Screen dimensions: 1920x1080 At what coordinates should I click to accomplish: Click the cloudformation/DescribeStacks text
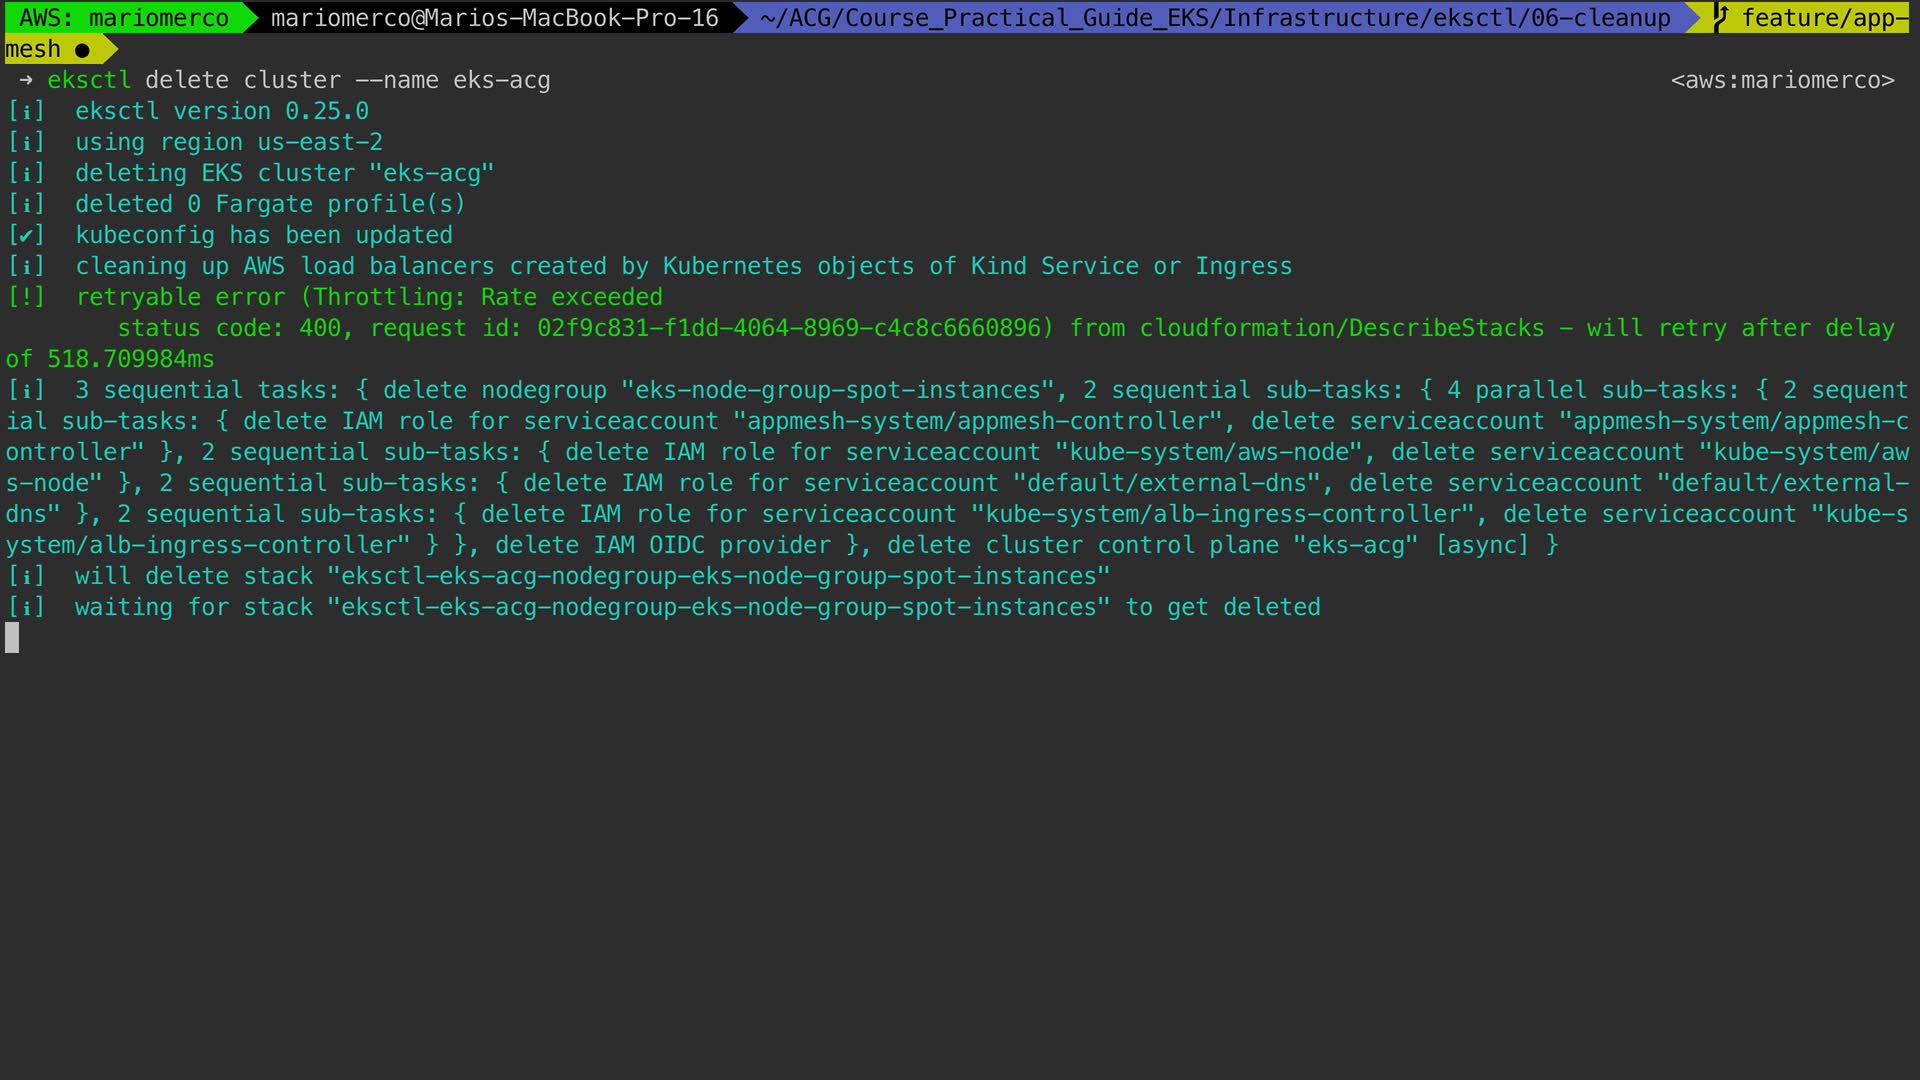[1341, 328]
